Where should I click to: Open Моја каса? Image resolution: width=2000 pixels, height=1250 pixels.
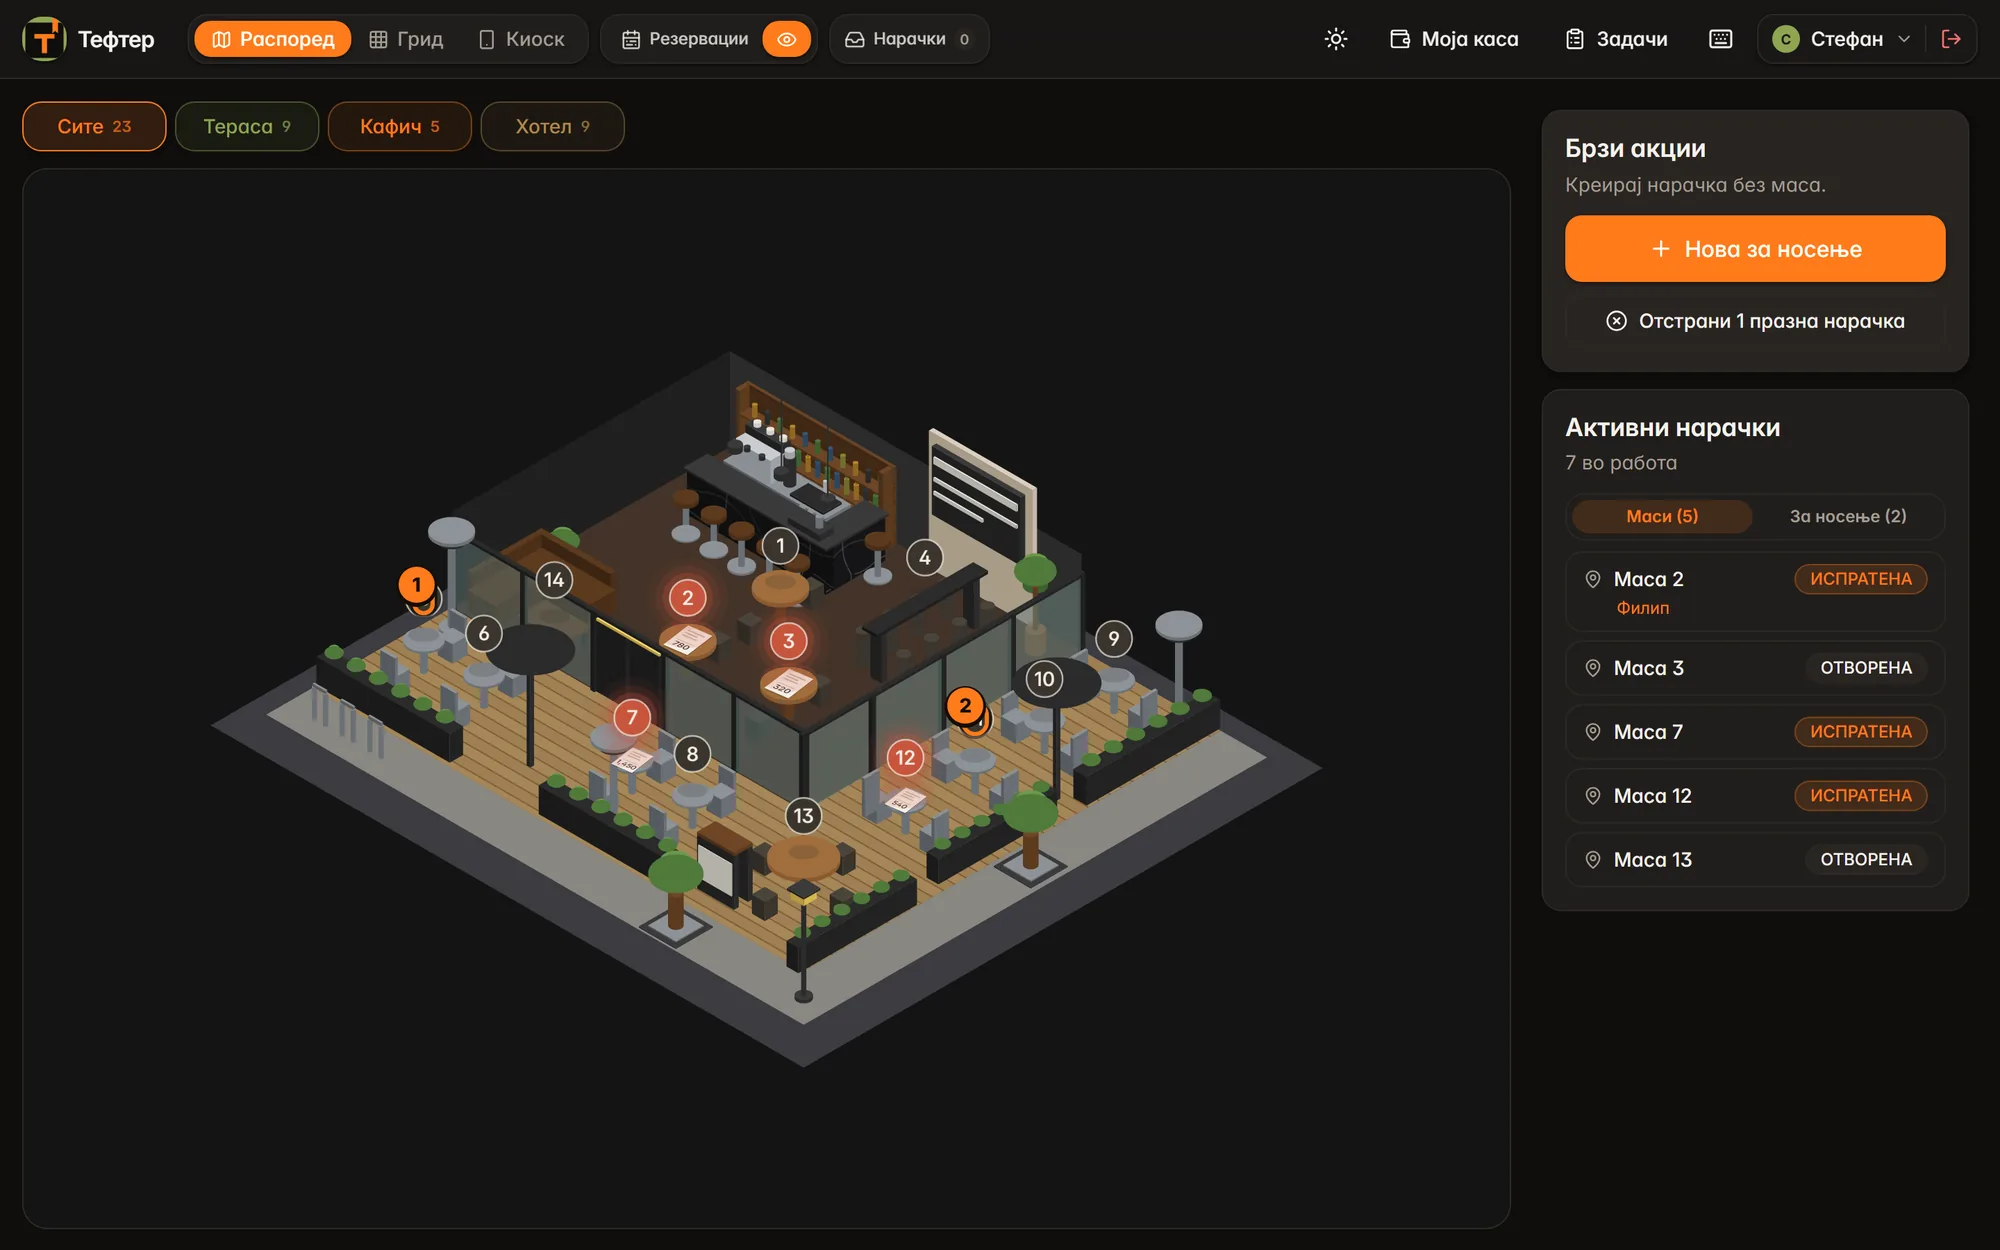(1454, 39)
